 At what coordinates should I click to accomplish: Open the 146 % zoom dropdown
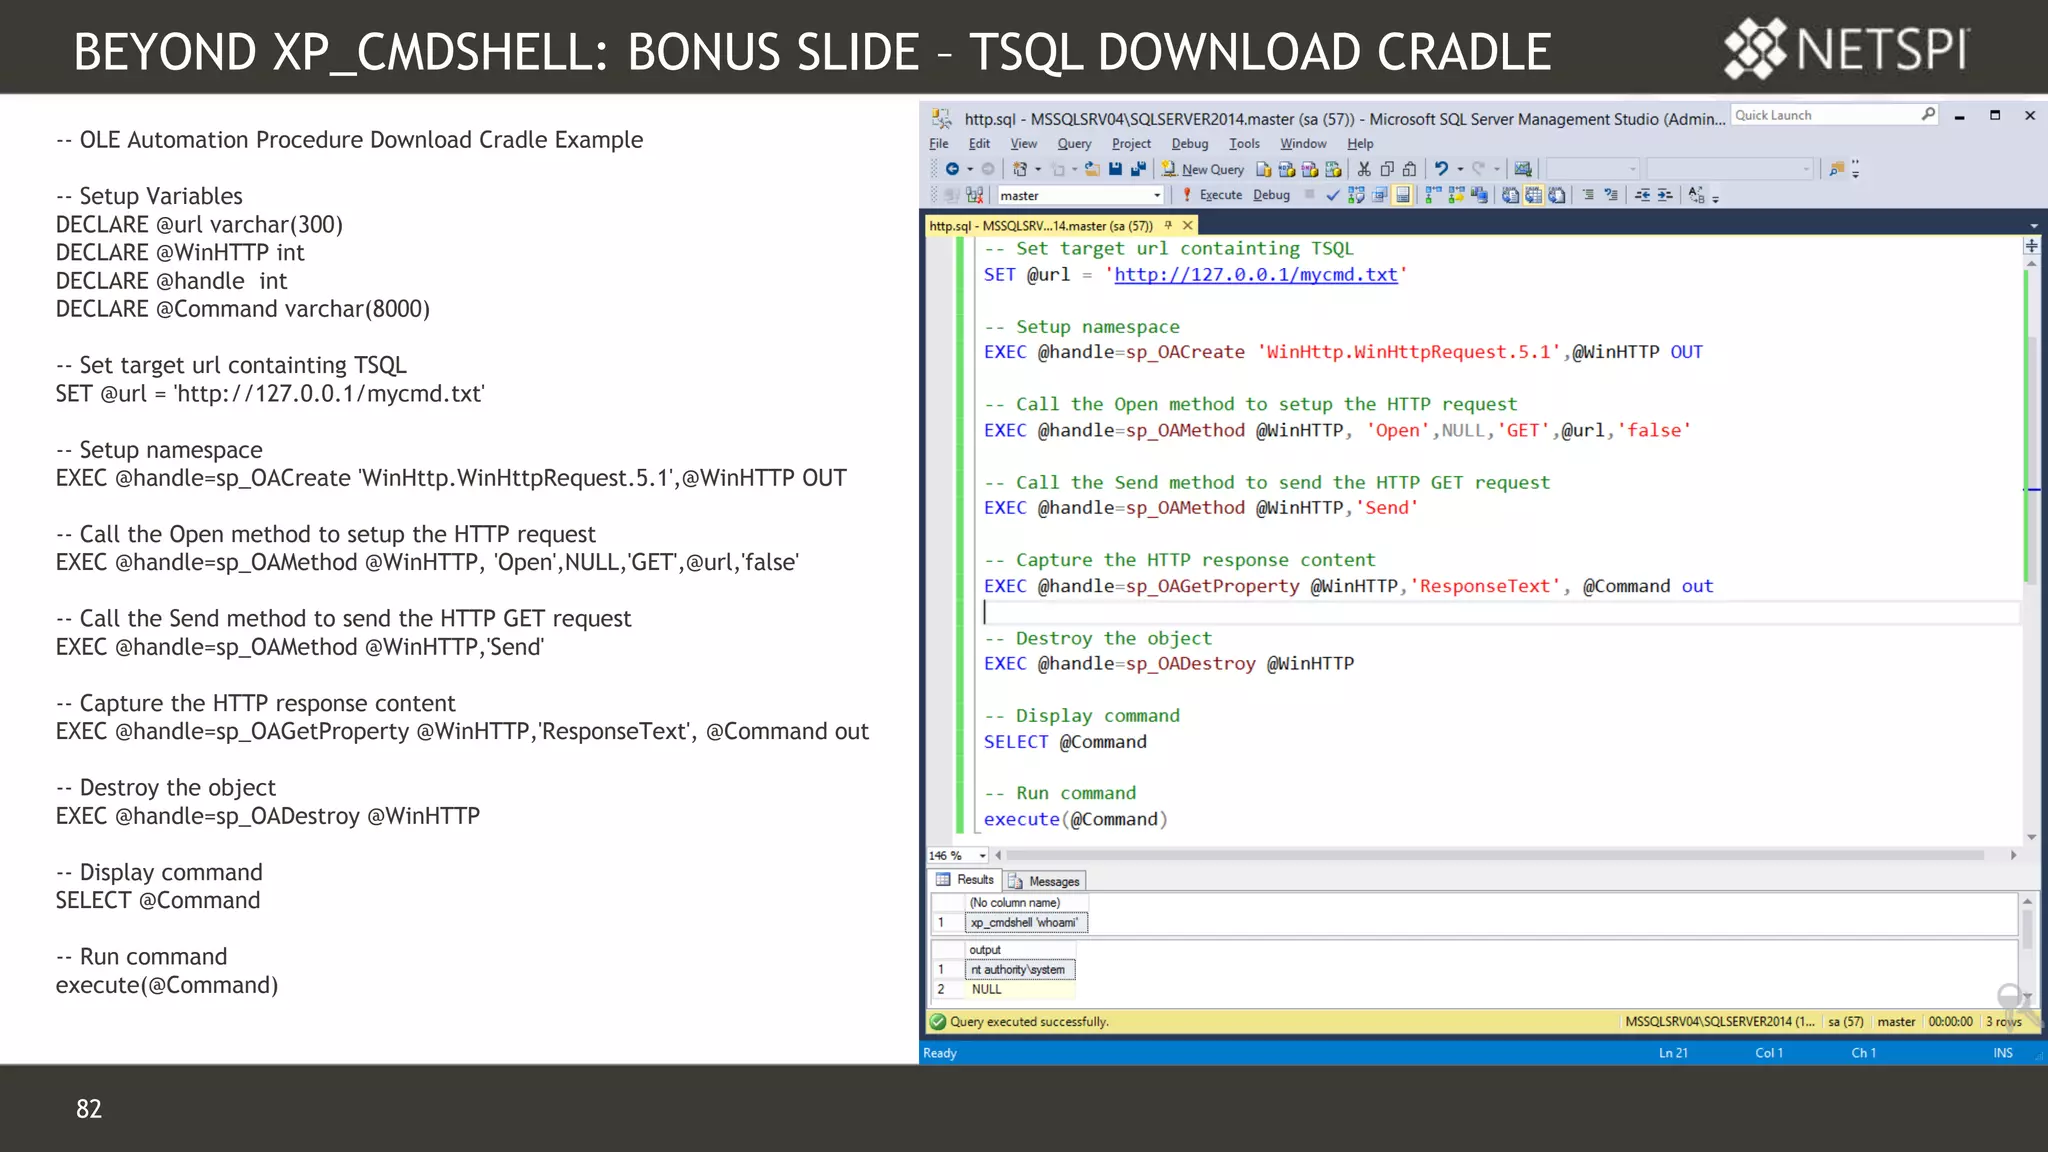pos(983,856)
